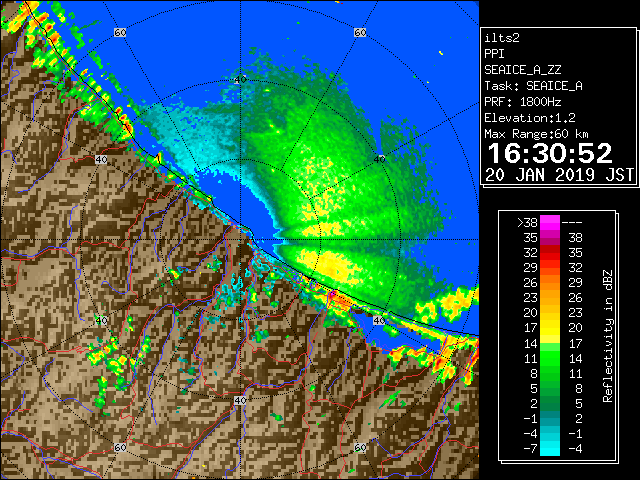Click the "60" ring label southwest over land
This screenshot has height=480, width=640.
pos(120,448)
